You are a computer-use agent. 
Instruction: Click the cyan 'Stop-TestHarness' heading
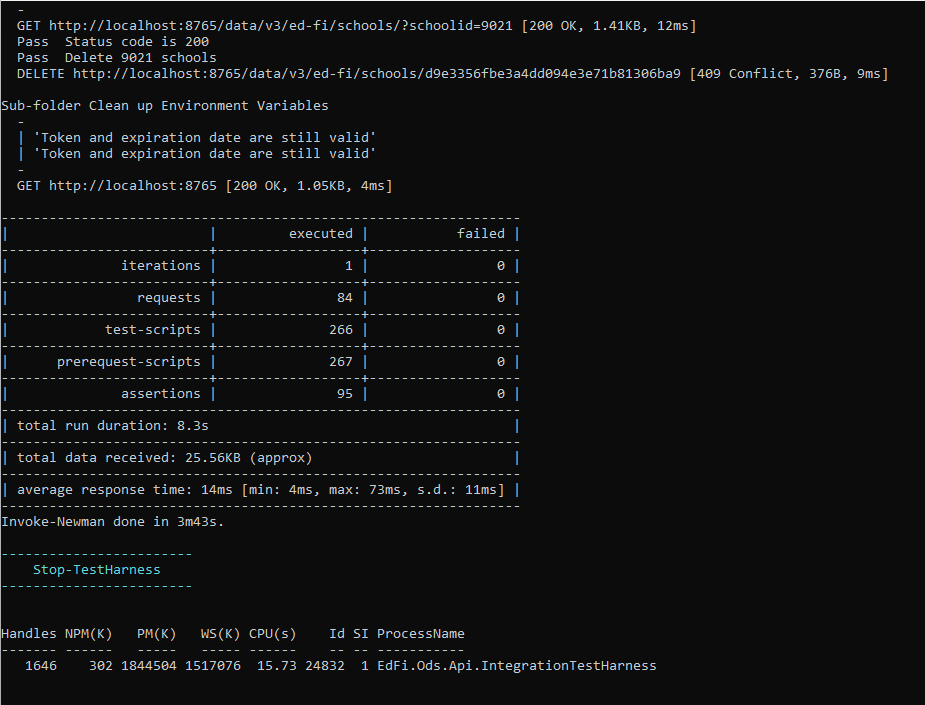click(97, 570)
